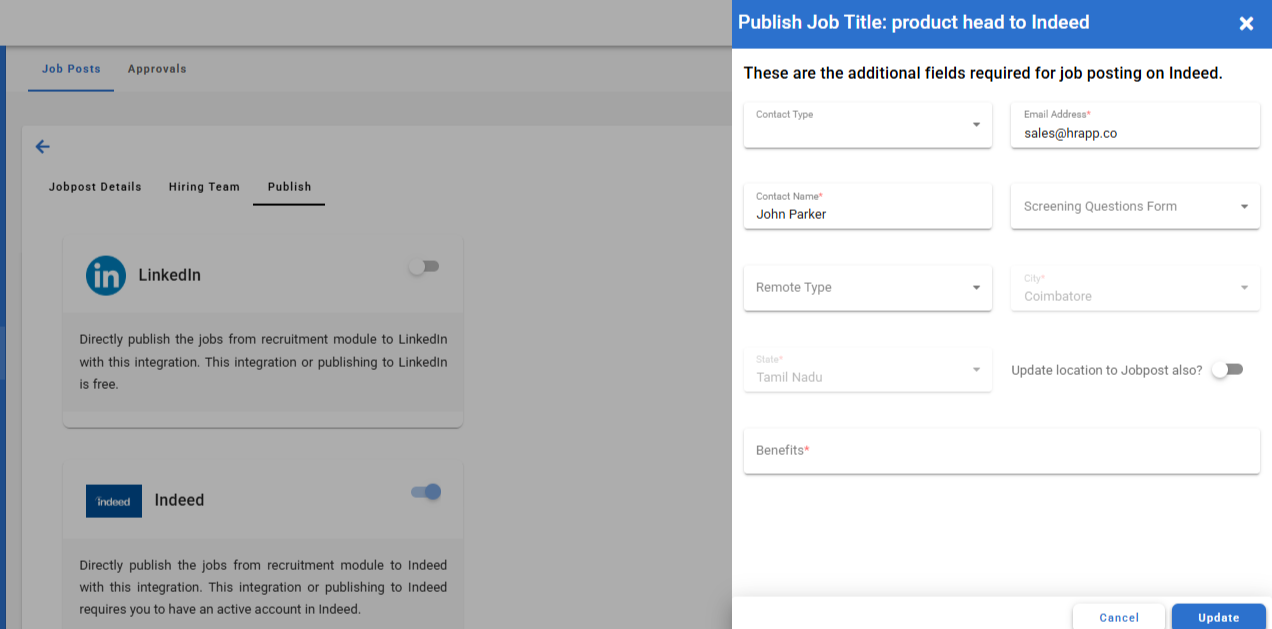Close the Publish Job panel
1272x629 pixels.
[x=1246, y=23]
